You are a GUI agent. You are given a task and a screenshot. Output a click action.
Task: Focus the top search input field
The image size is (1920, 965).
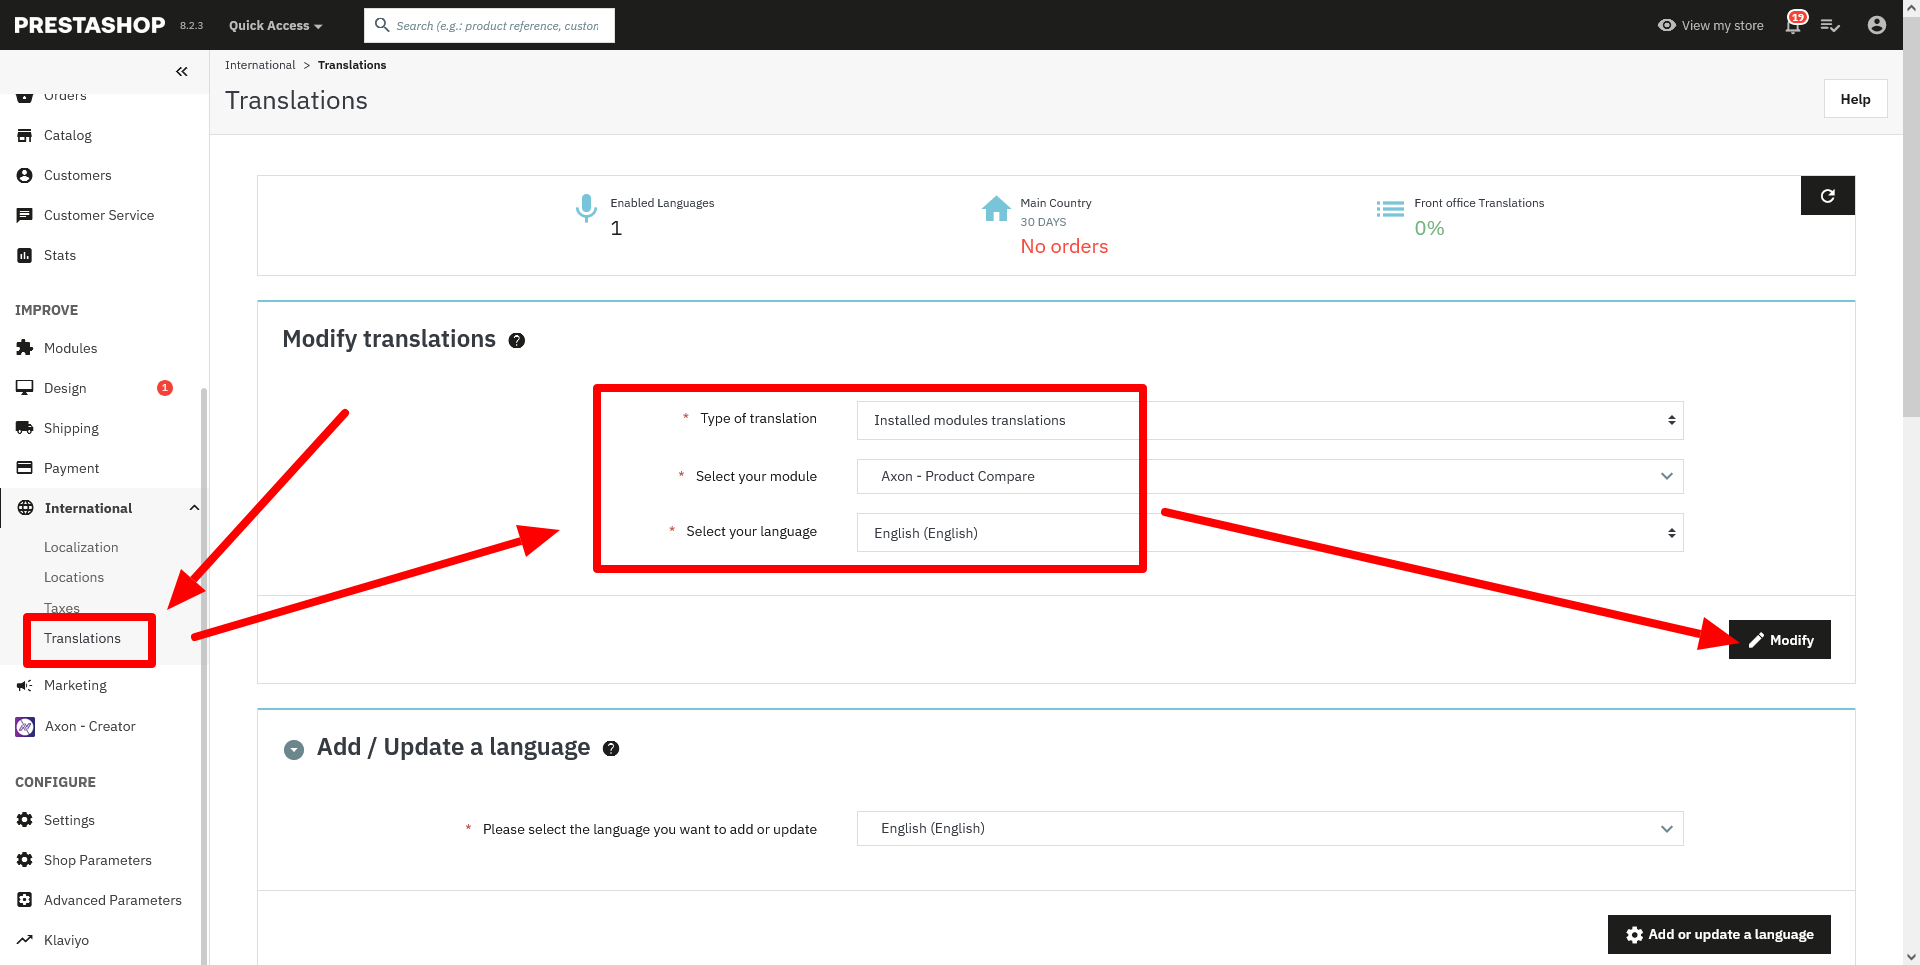(497, 26)
